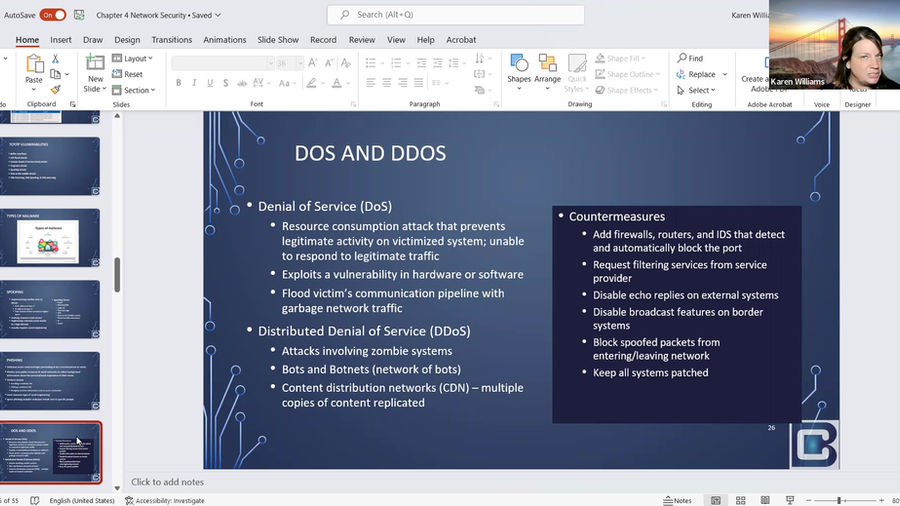Click the Bullets list icon

tap(373, 63)
